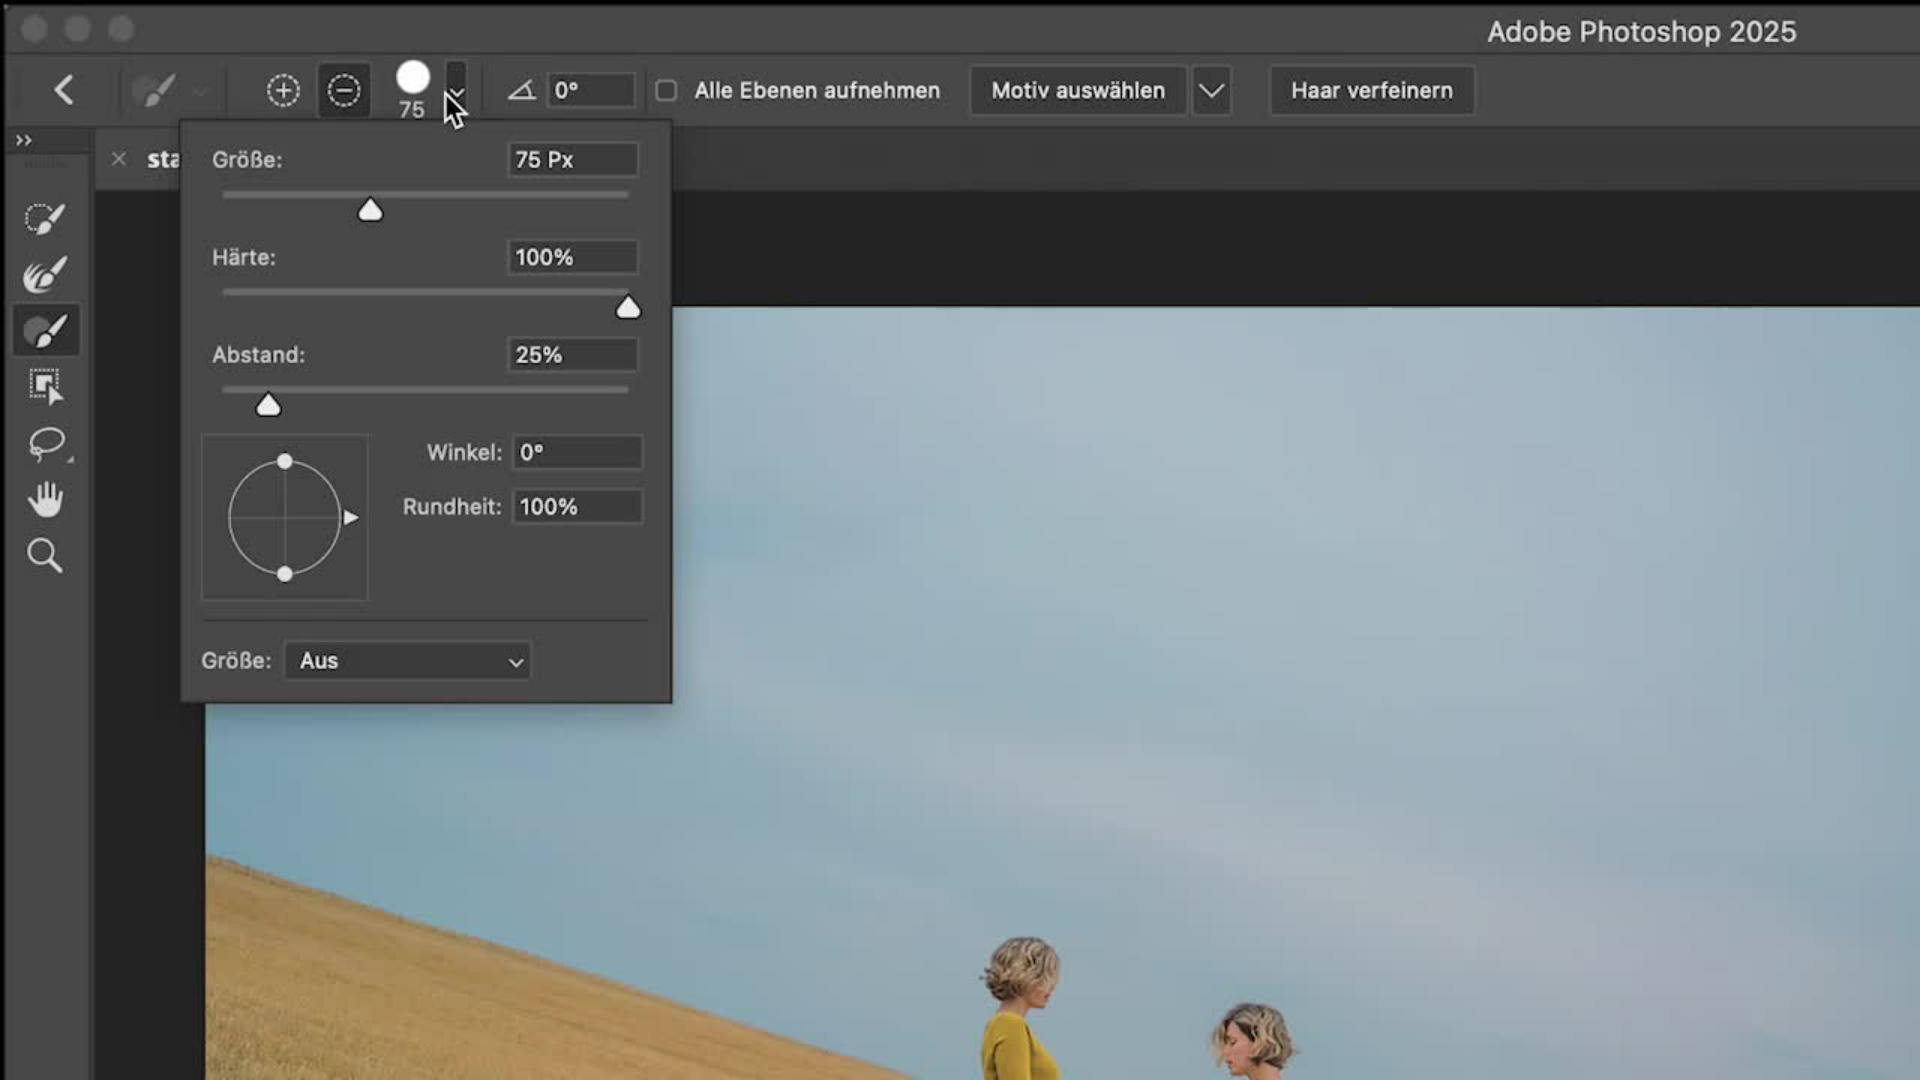Viewport: 1920px width, 1080px height.
Task: Select the Object Selection tool
Action: click(x=45, y=386)
